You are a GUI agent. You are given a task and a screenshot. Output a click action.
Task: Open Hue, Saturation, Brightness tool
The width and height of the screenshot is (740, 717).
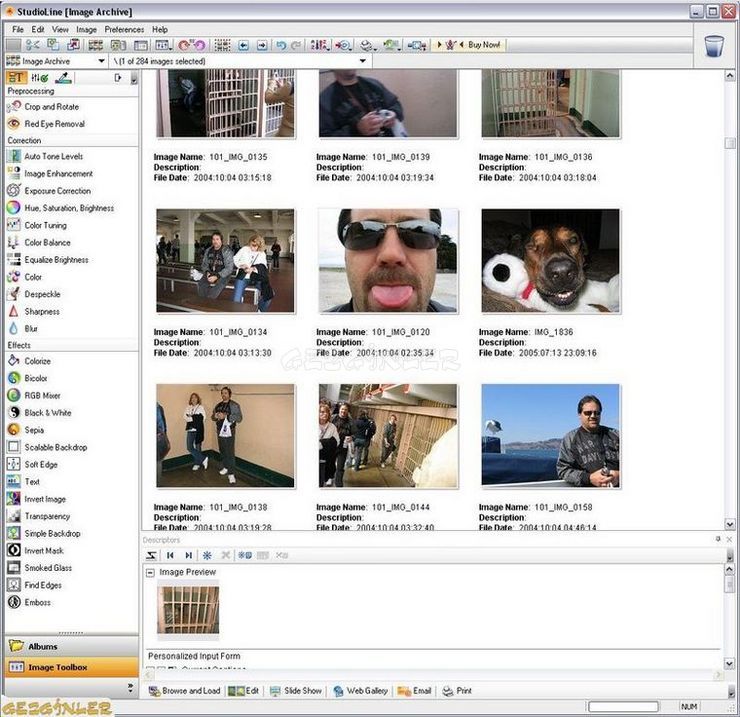pyautogui.click(x=60, y=208)
